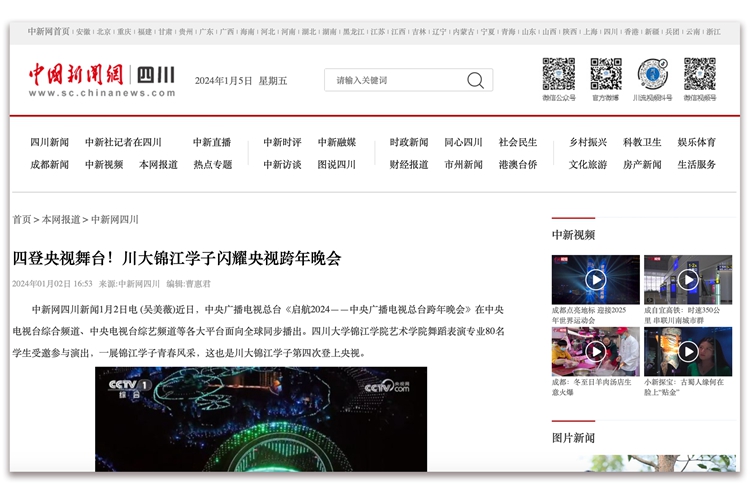Click the article date 2024年01月02日 16:53
The width and height of the screenshot is (750, 500).
tap(52, 284)
